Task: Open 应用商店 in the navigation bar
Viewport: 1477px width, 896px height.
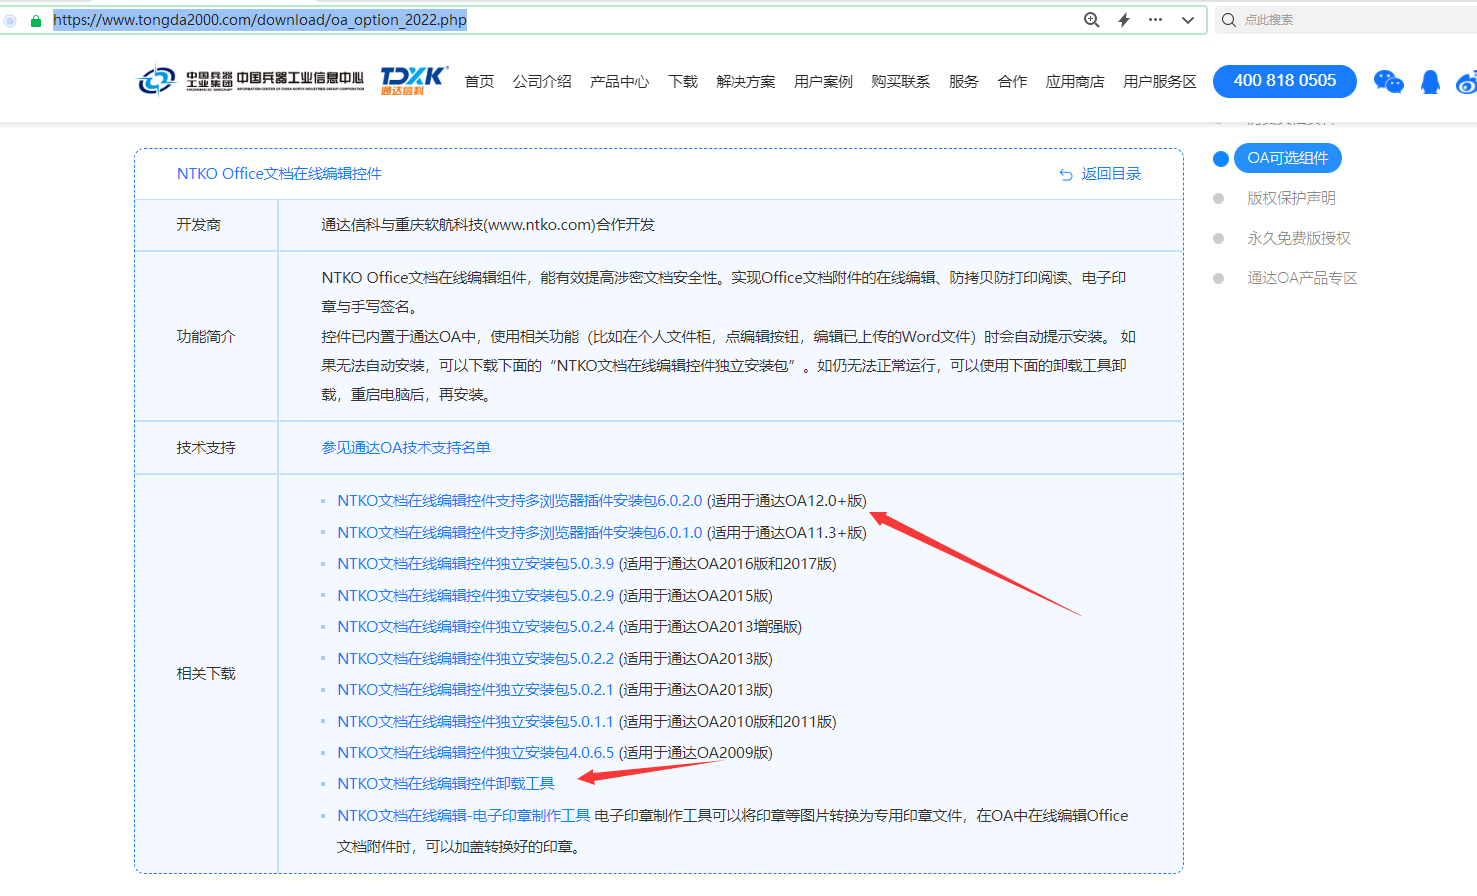Action: pos(1075,82)
